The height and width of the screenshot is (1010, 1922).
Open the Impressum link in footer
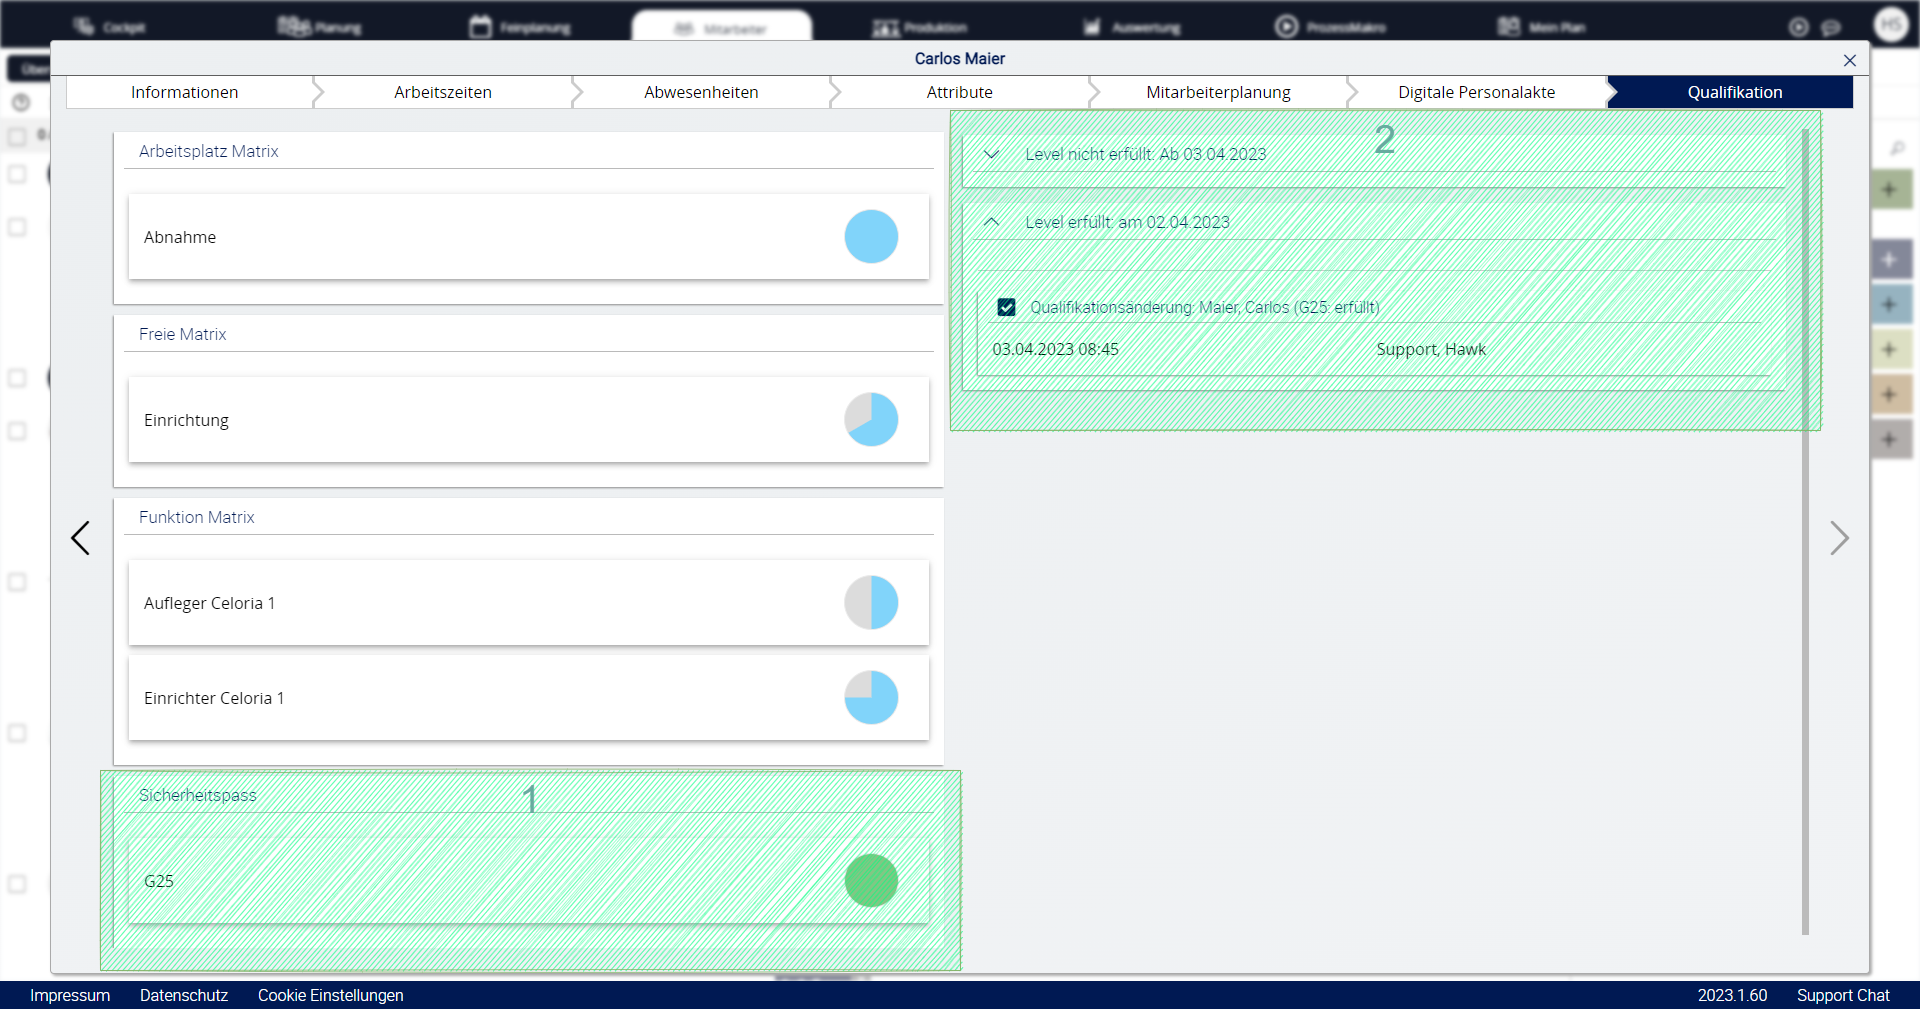[x=70, y=996]
